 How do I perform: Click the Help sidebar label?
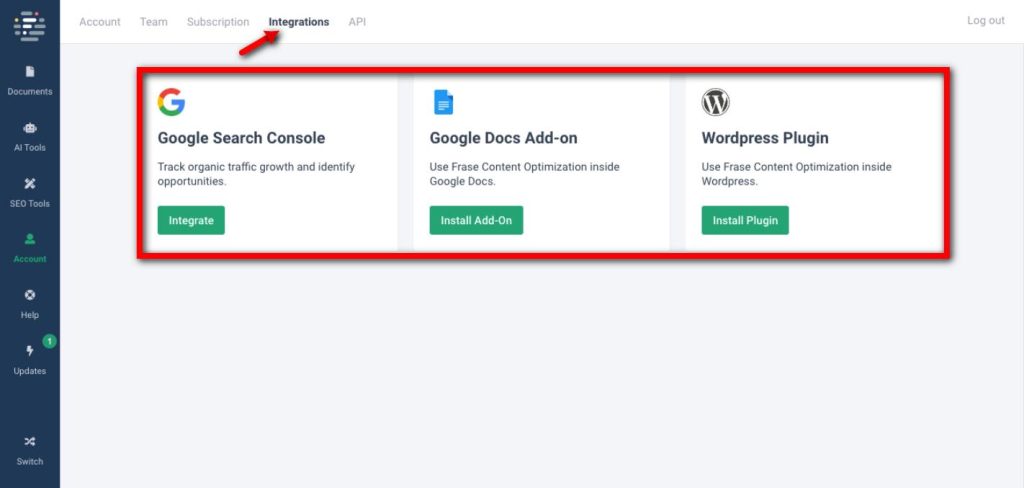coord(30,315)
